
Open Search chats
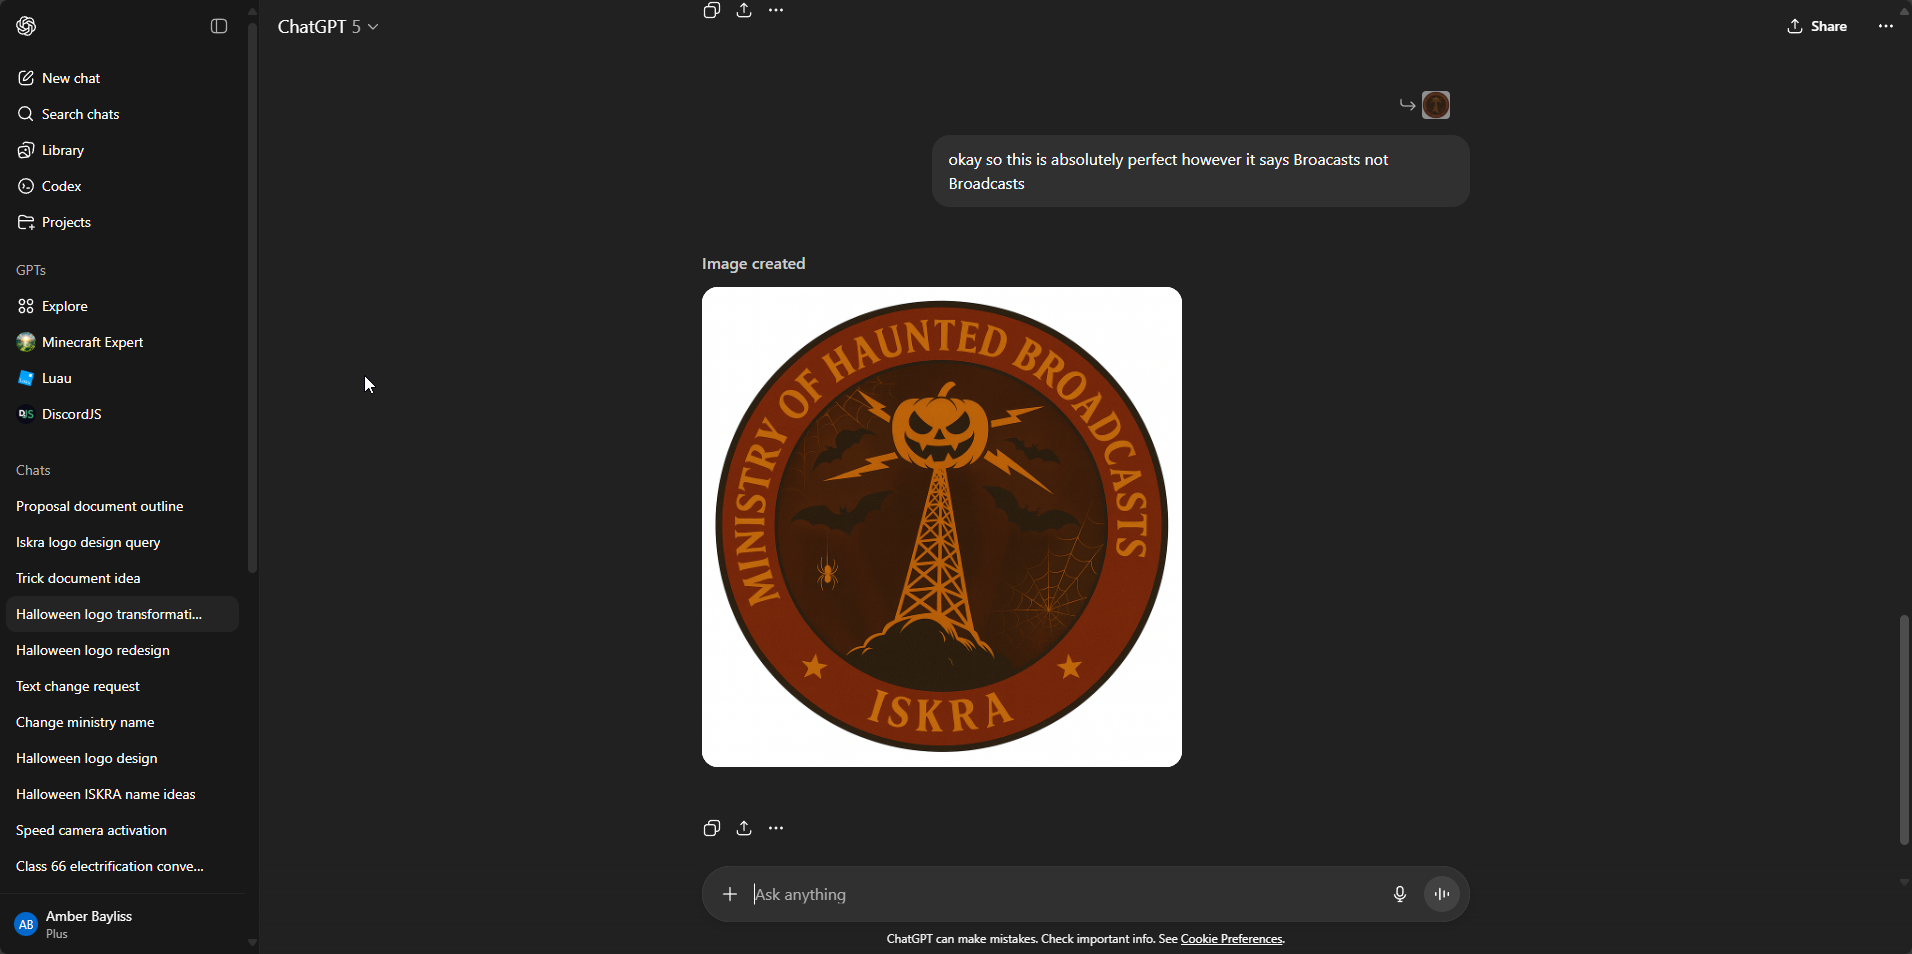pyautogui.click(x=80, y=114)
